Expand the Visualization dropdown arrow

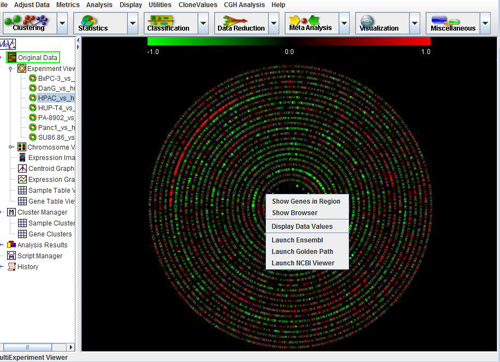[415, 23]
